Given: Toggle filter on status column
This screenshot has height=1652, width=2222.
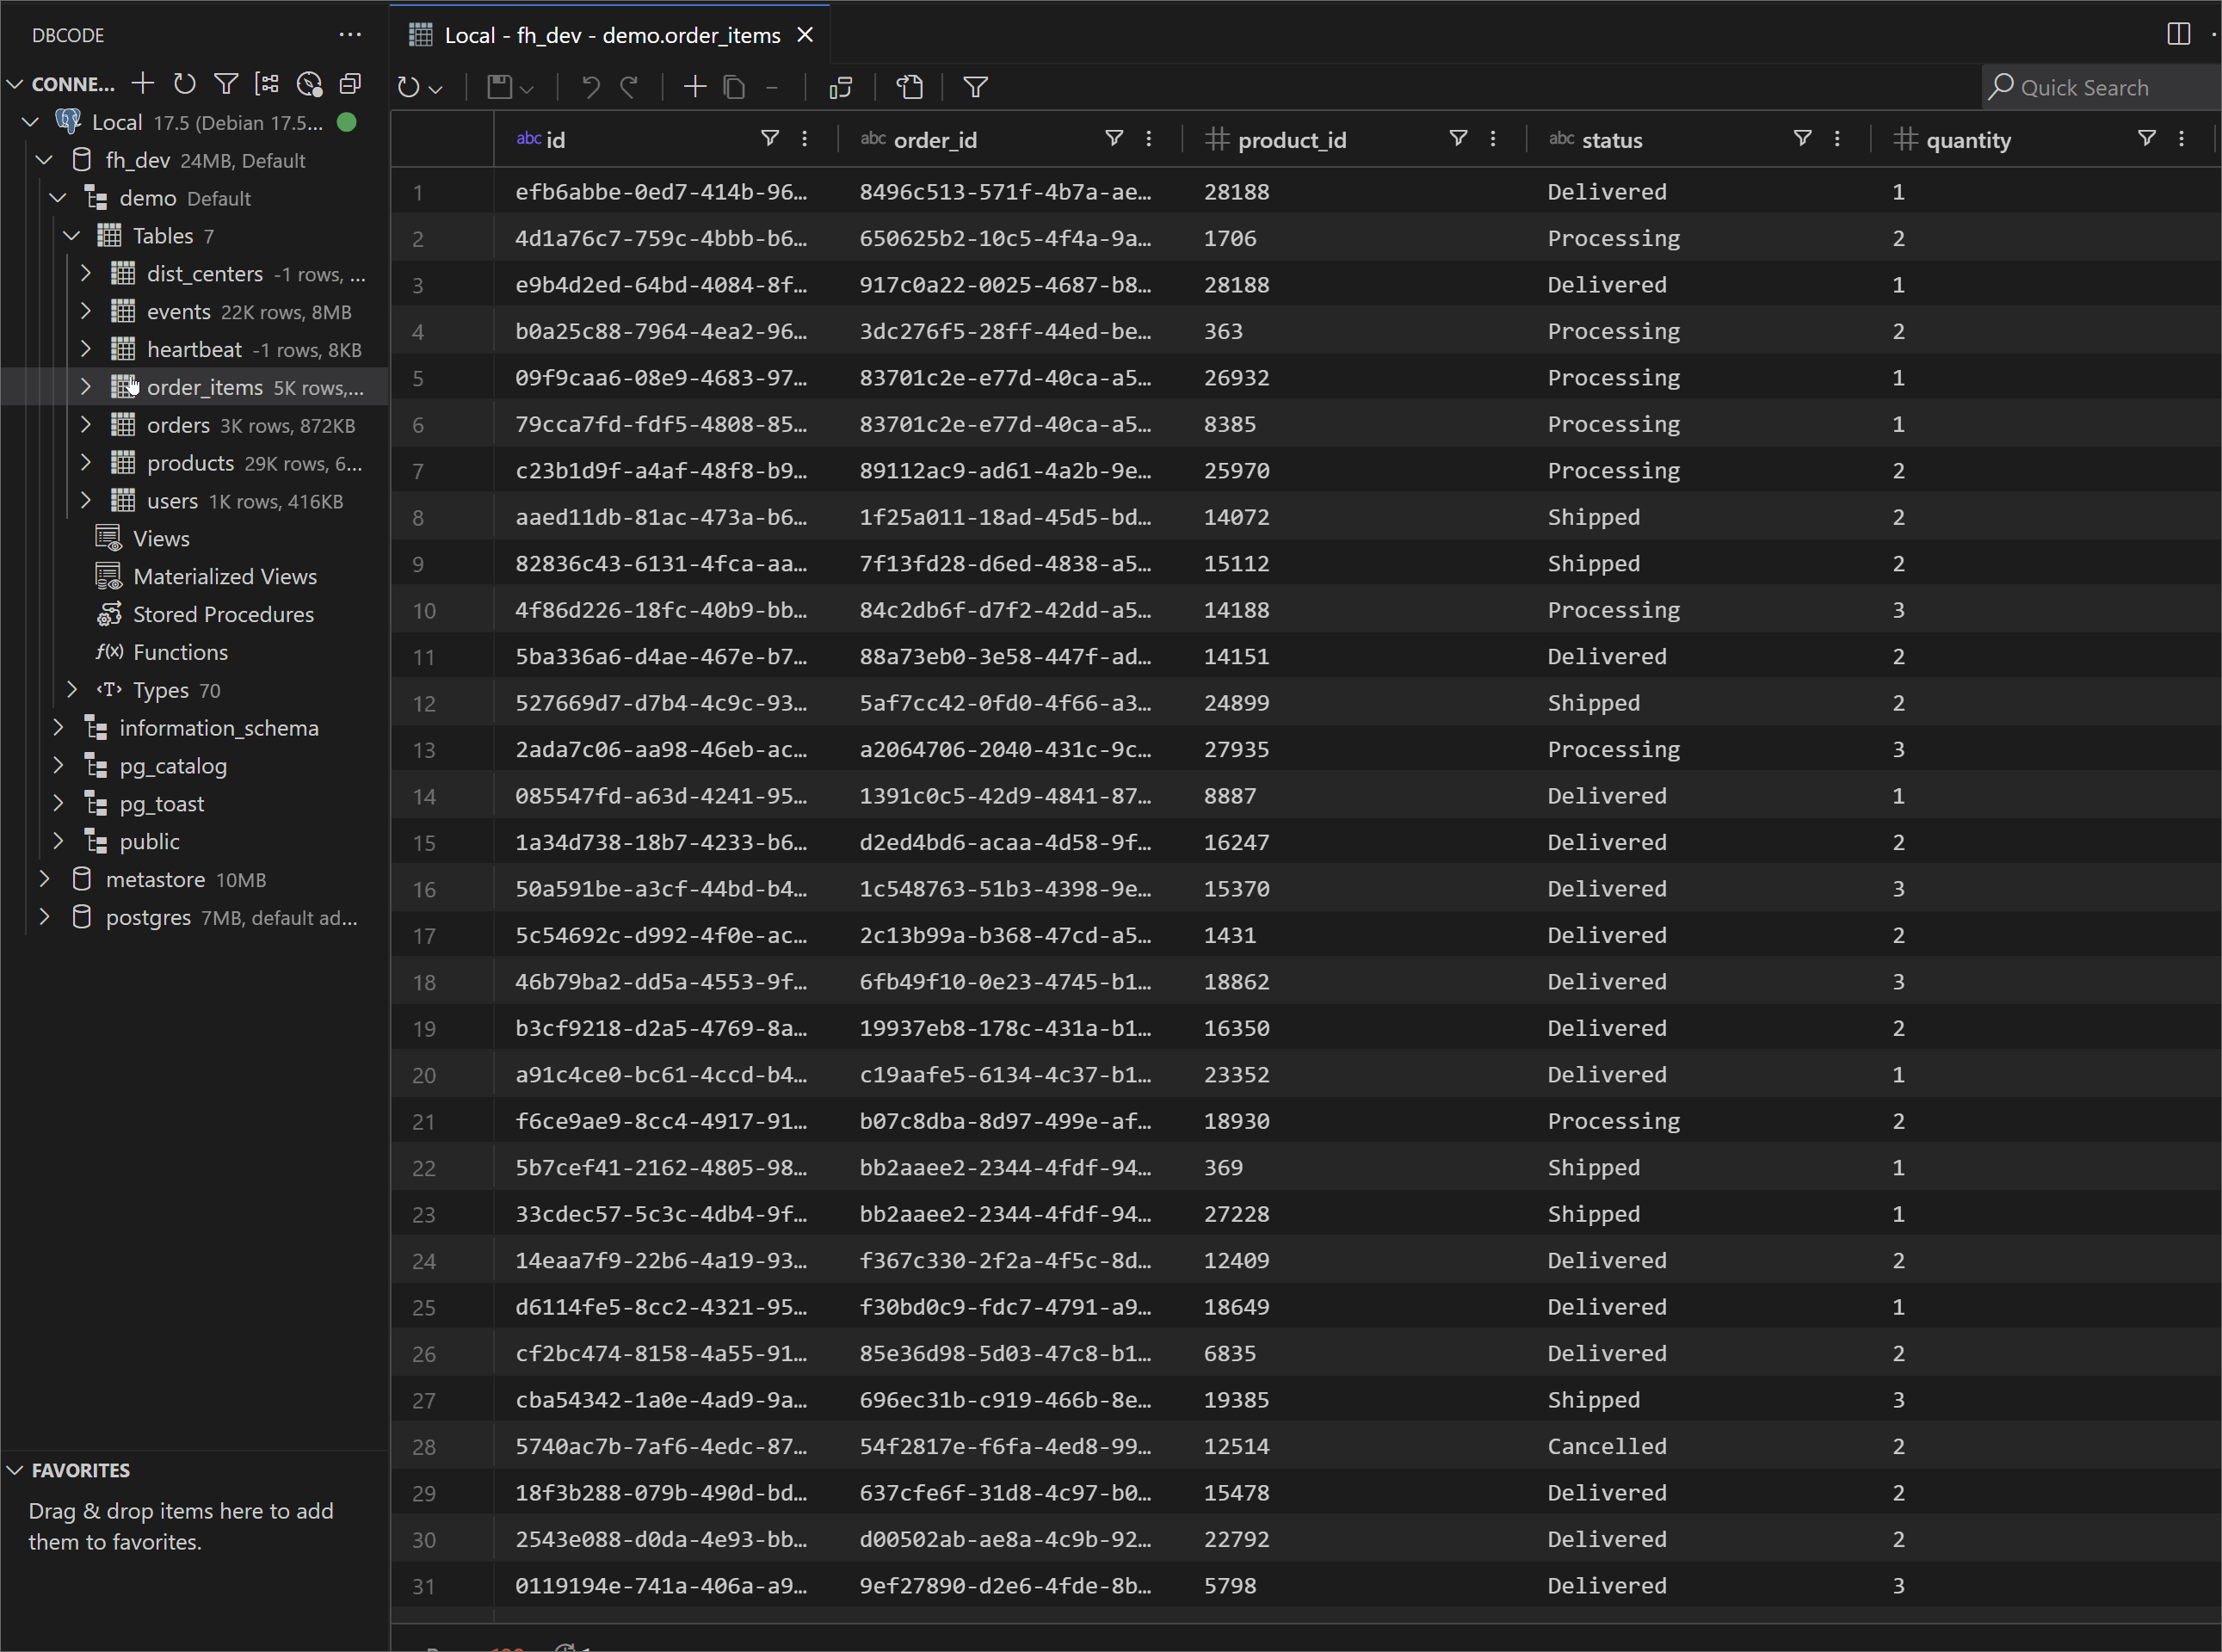Looking at the screenshot, I should (x=1802, y=138).
